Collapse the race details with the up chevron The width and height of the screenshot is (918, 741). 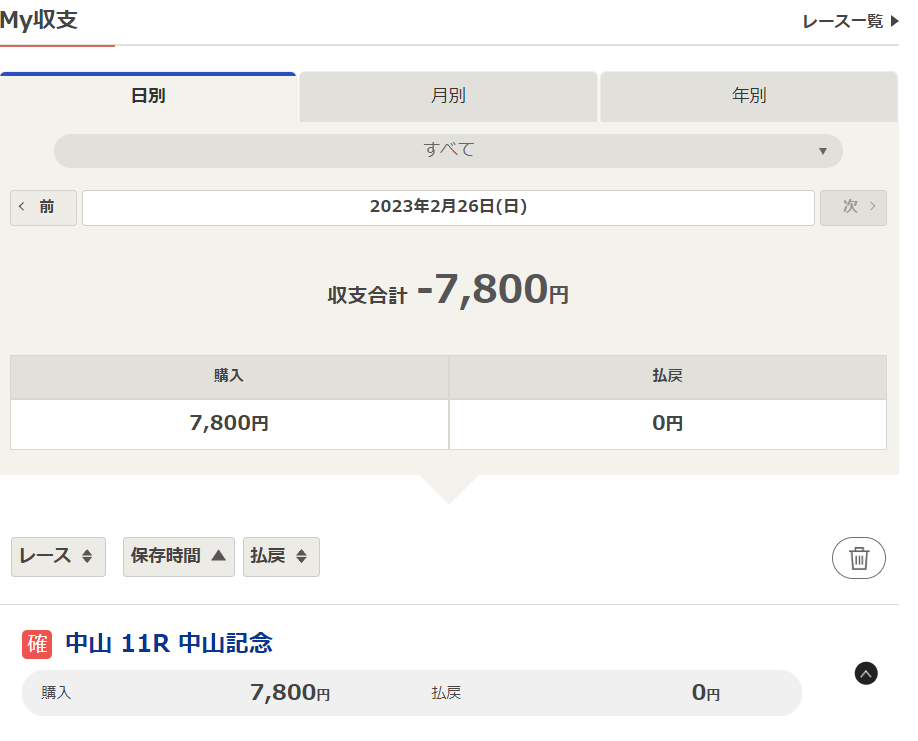point(865,674)
